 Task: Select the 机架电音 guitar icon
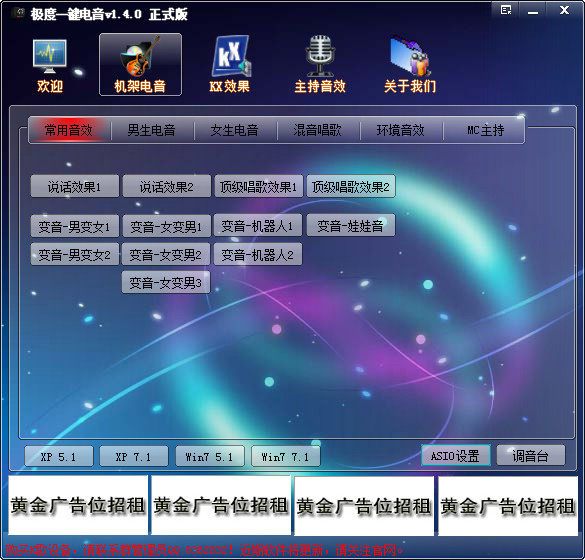point(140,65)
